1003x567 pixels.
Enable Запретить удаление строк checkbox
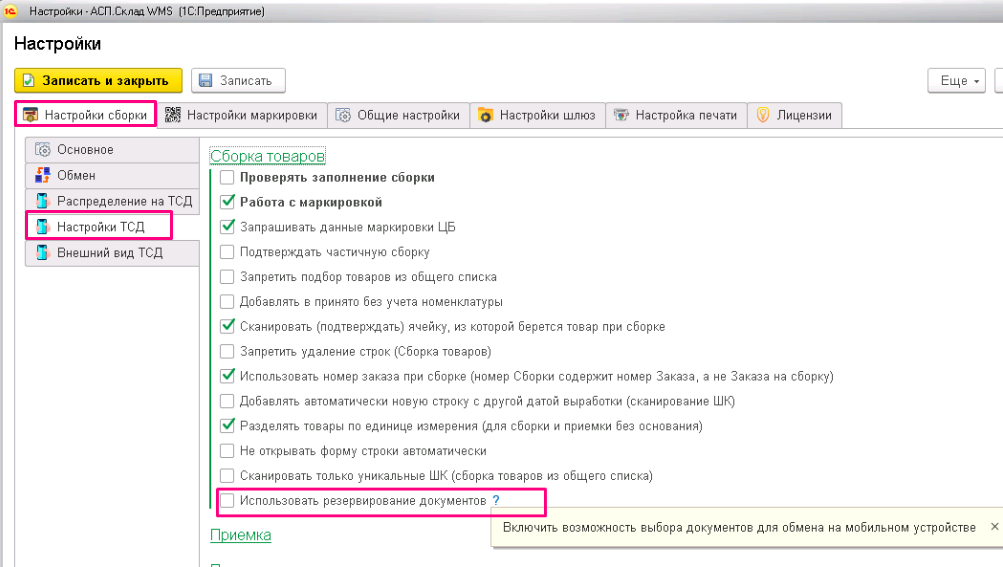point(227,351)
